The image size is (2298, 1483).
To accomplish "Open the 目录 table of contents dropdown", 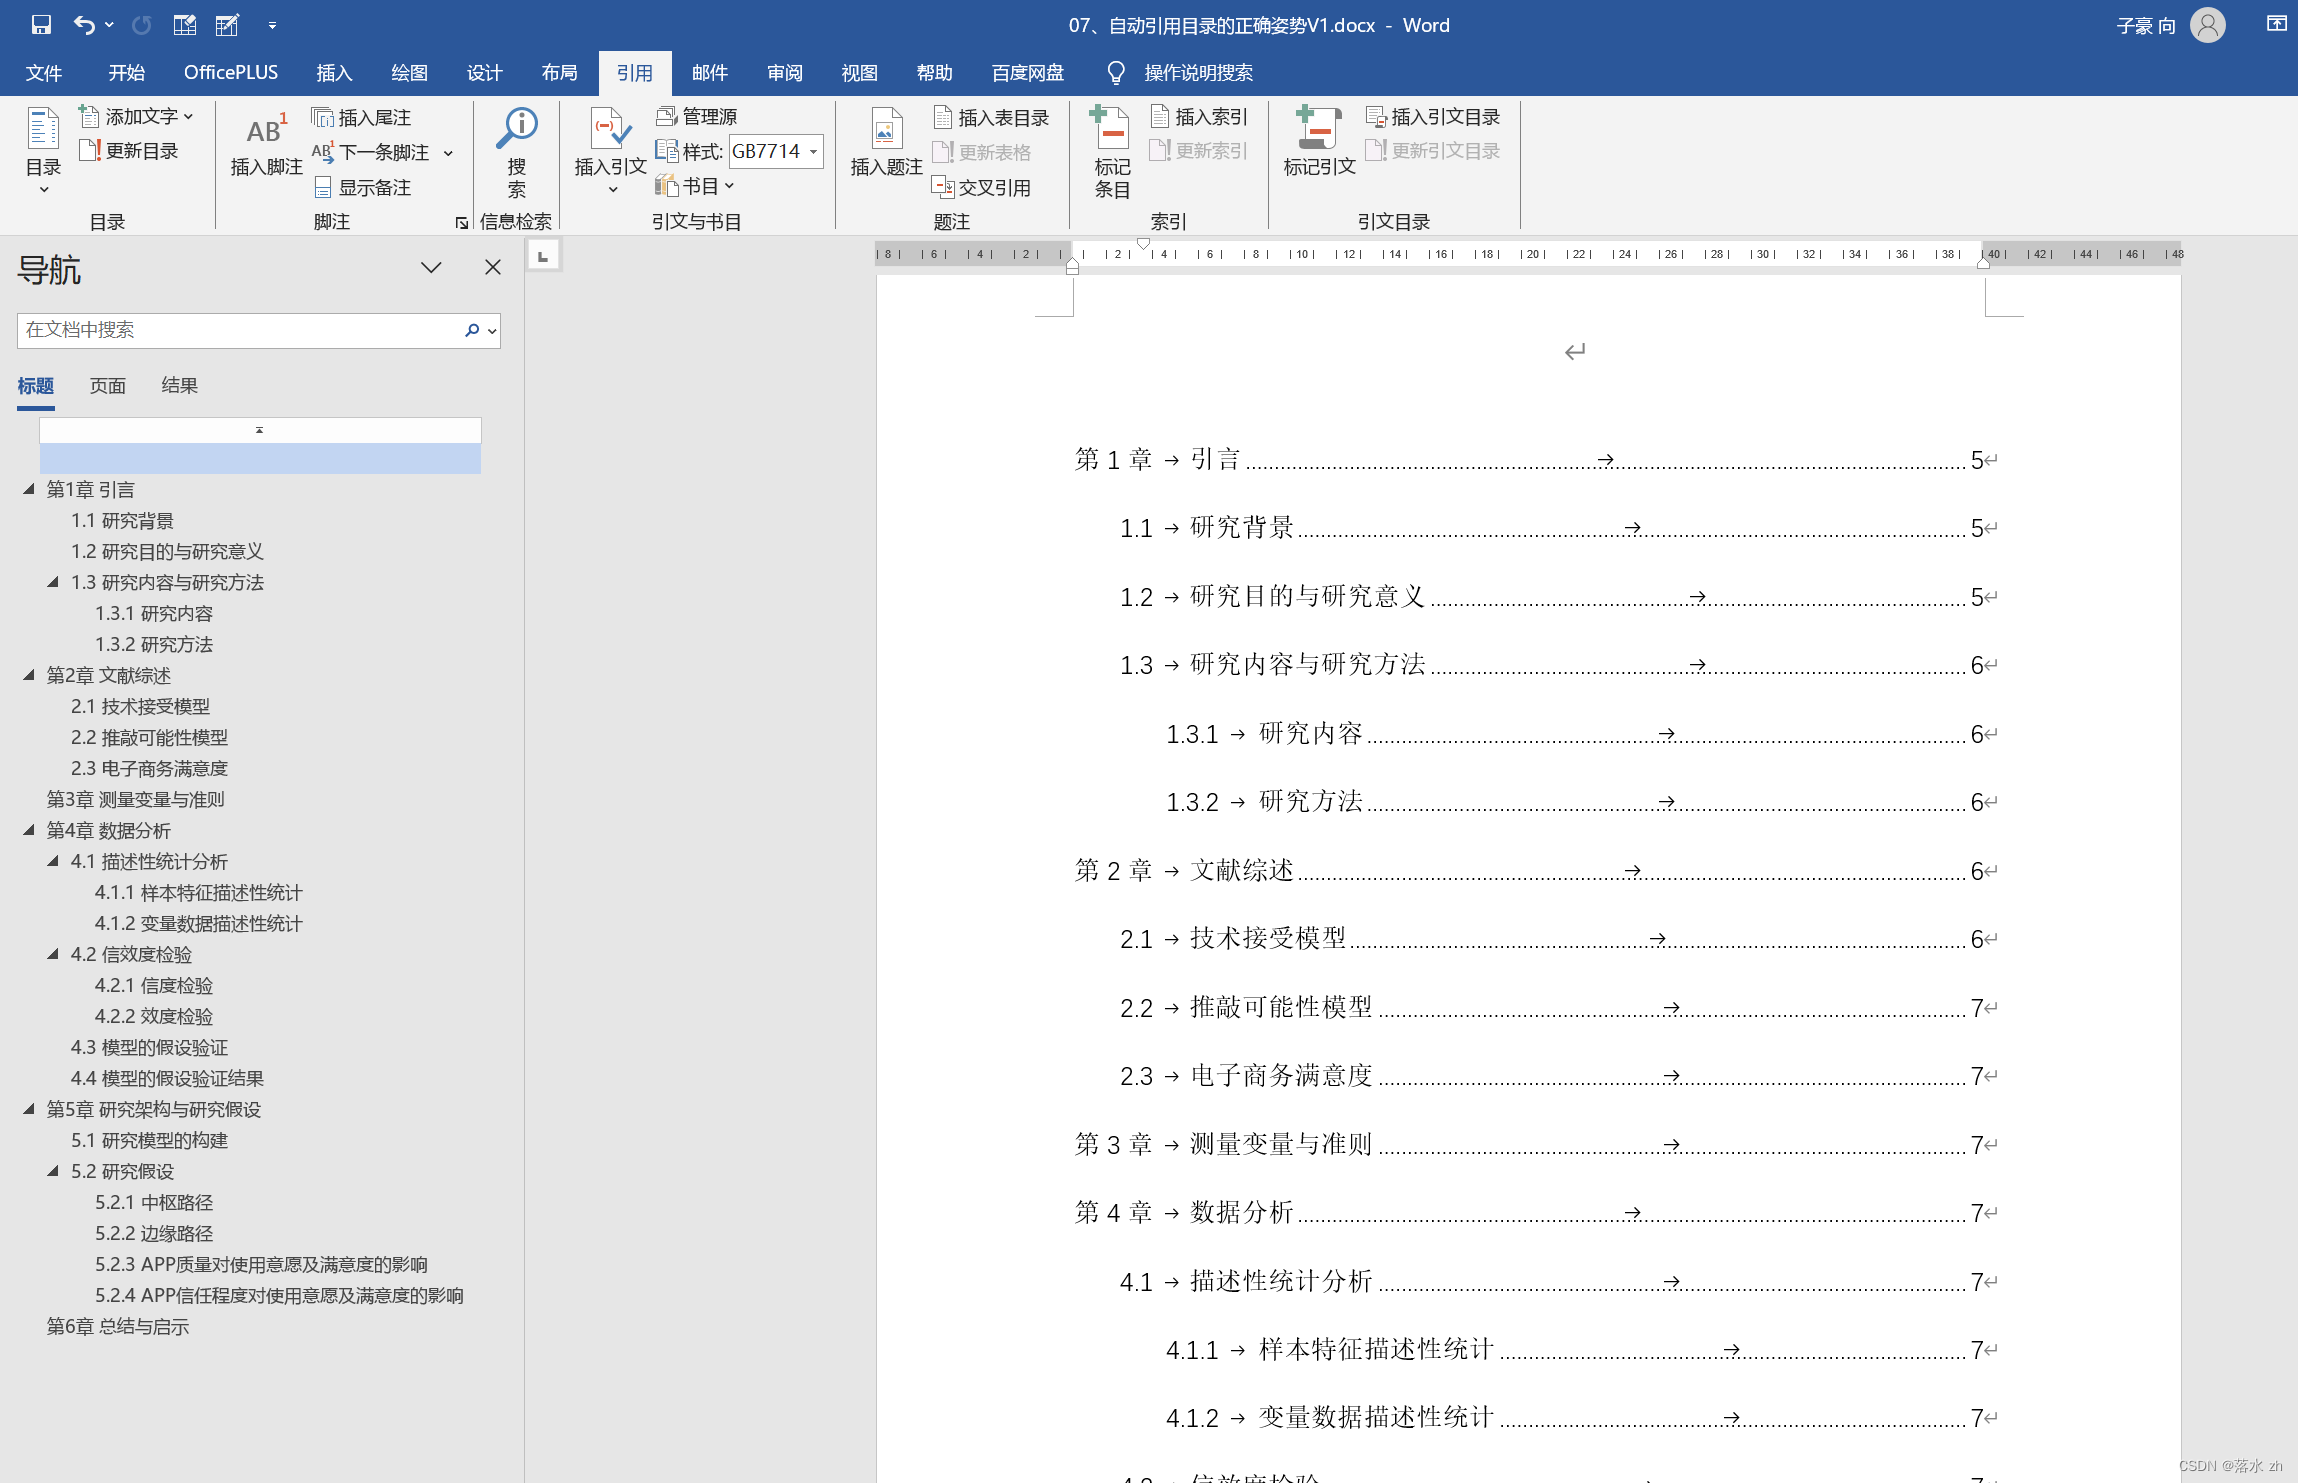I will click(43, 189).
